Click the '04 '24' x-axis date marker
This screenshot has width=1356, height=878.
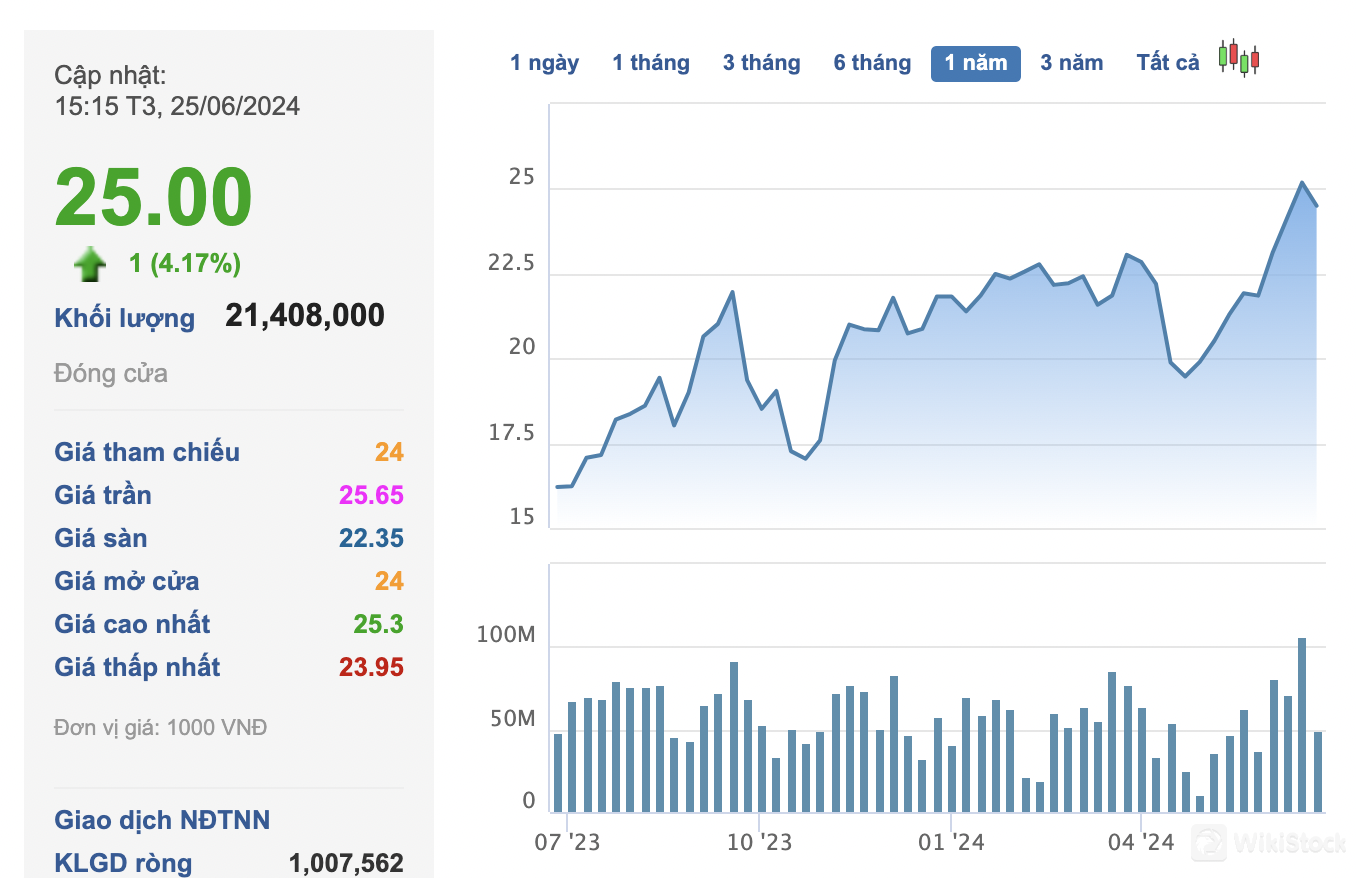click(x=1142, y=842)
